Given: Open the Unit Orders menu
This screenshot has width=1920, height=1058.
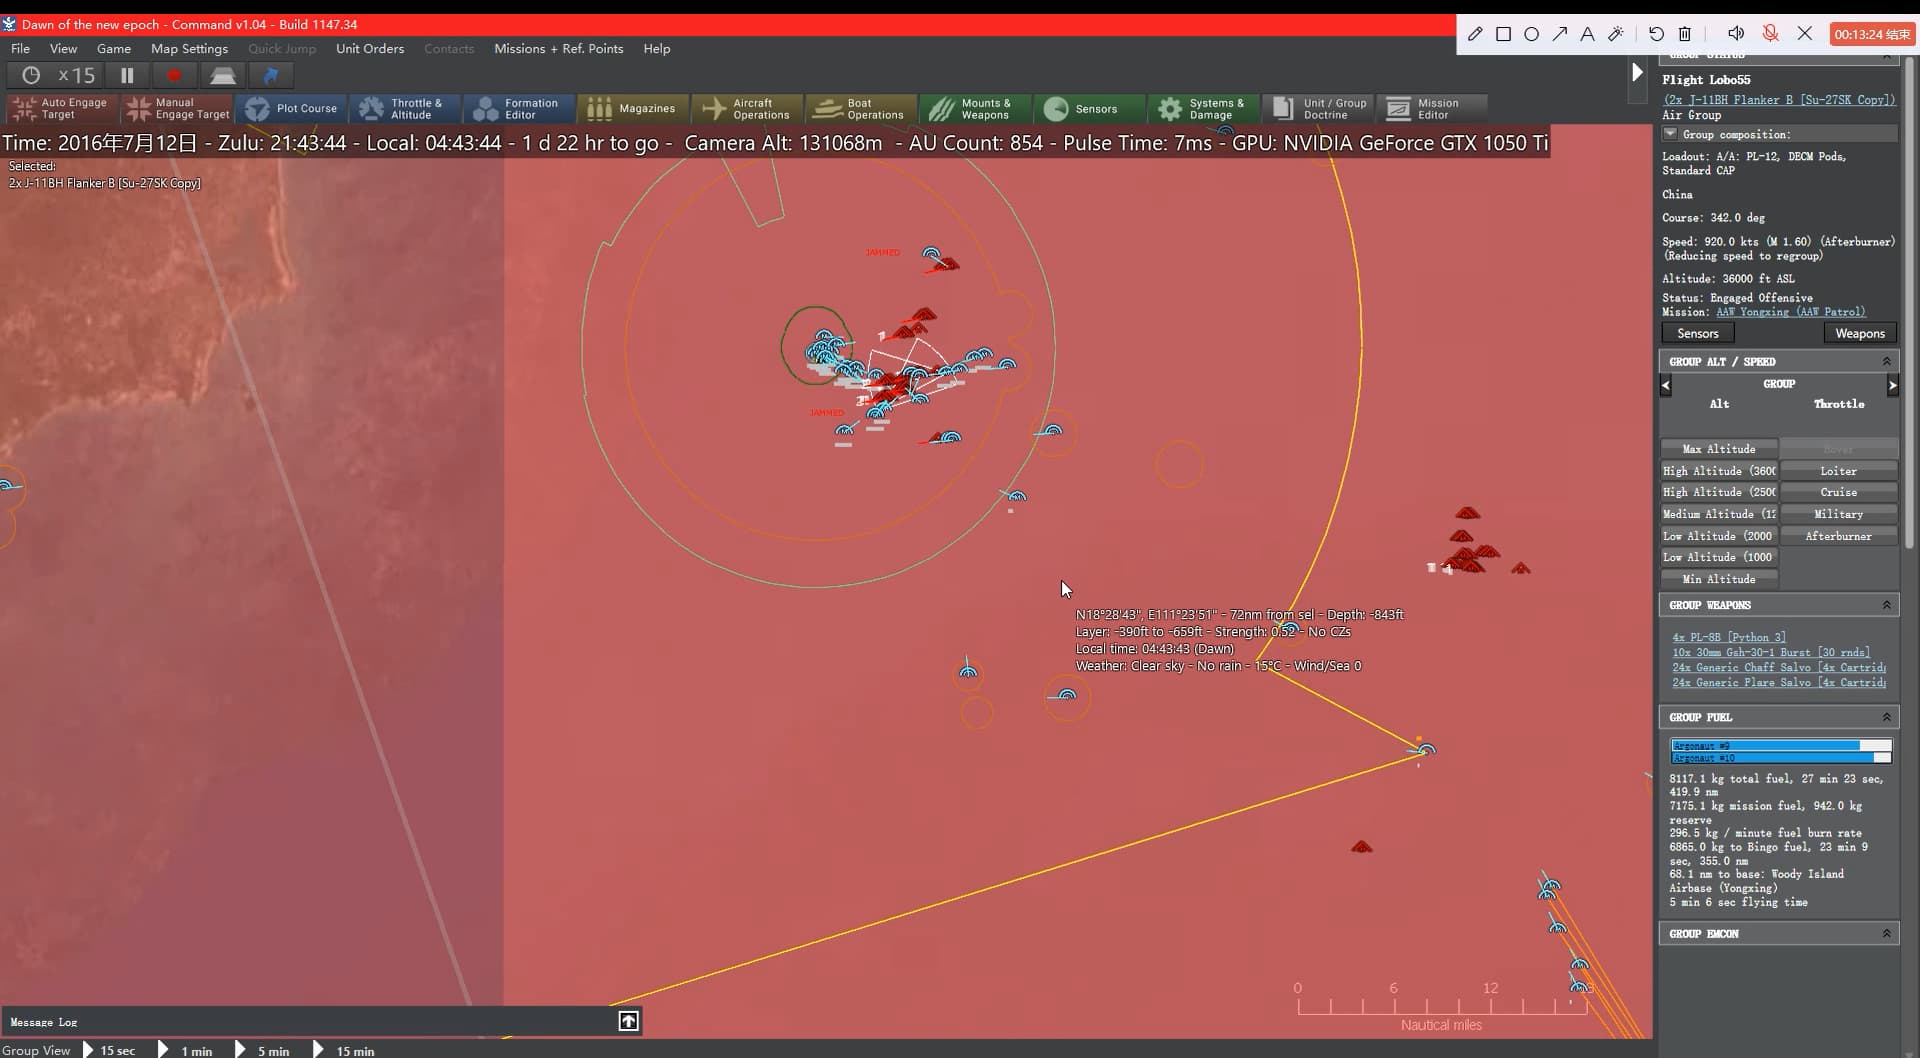Looking at the screenshot, I should coord(370,48).
